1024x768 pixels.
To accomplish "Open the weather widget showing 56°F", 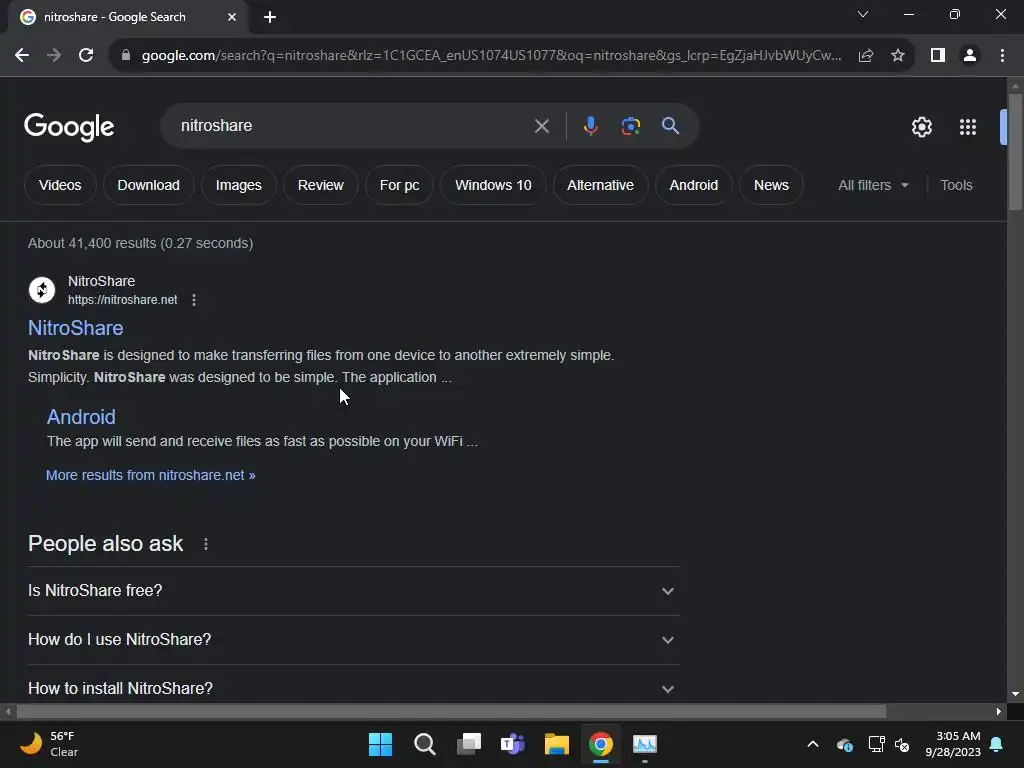I will point(49,744).
